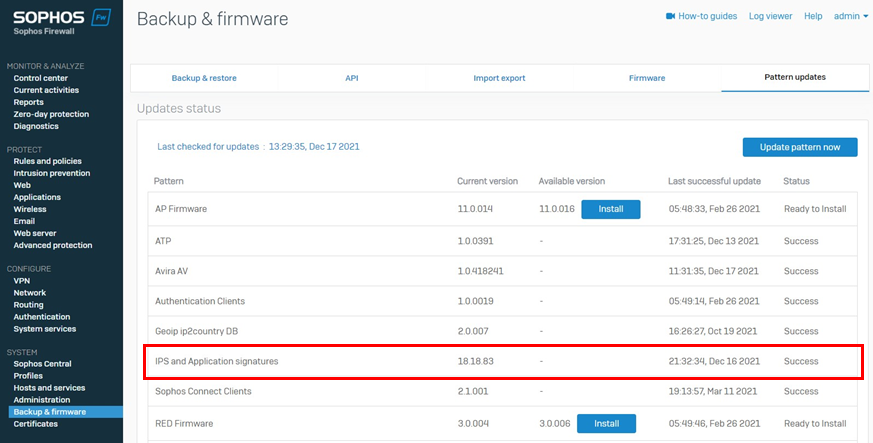Click the Status column header
The image size is (873, 443).
[796, 181]
